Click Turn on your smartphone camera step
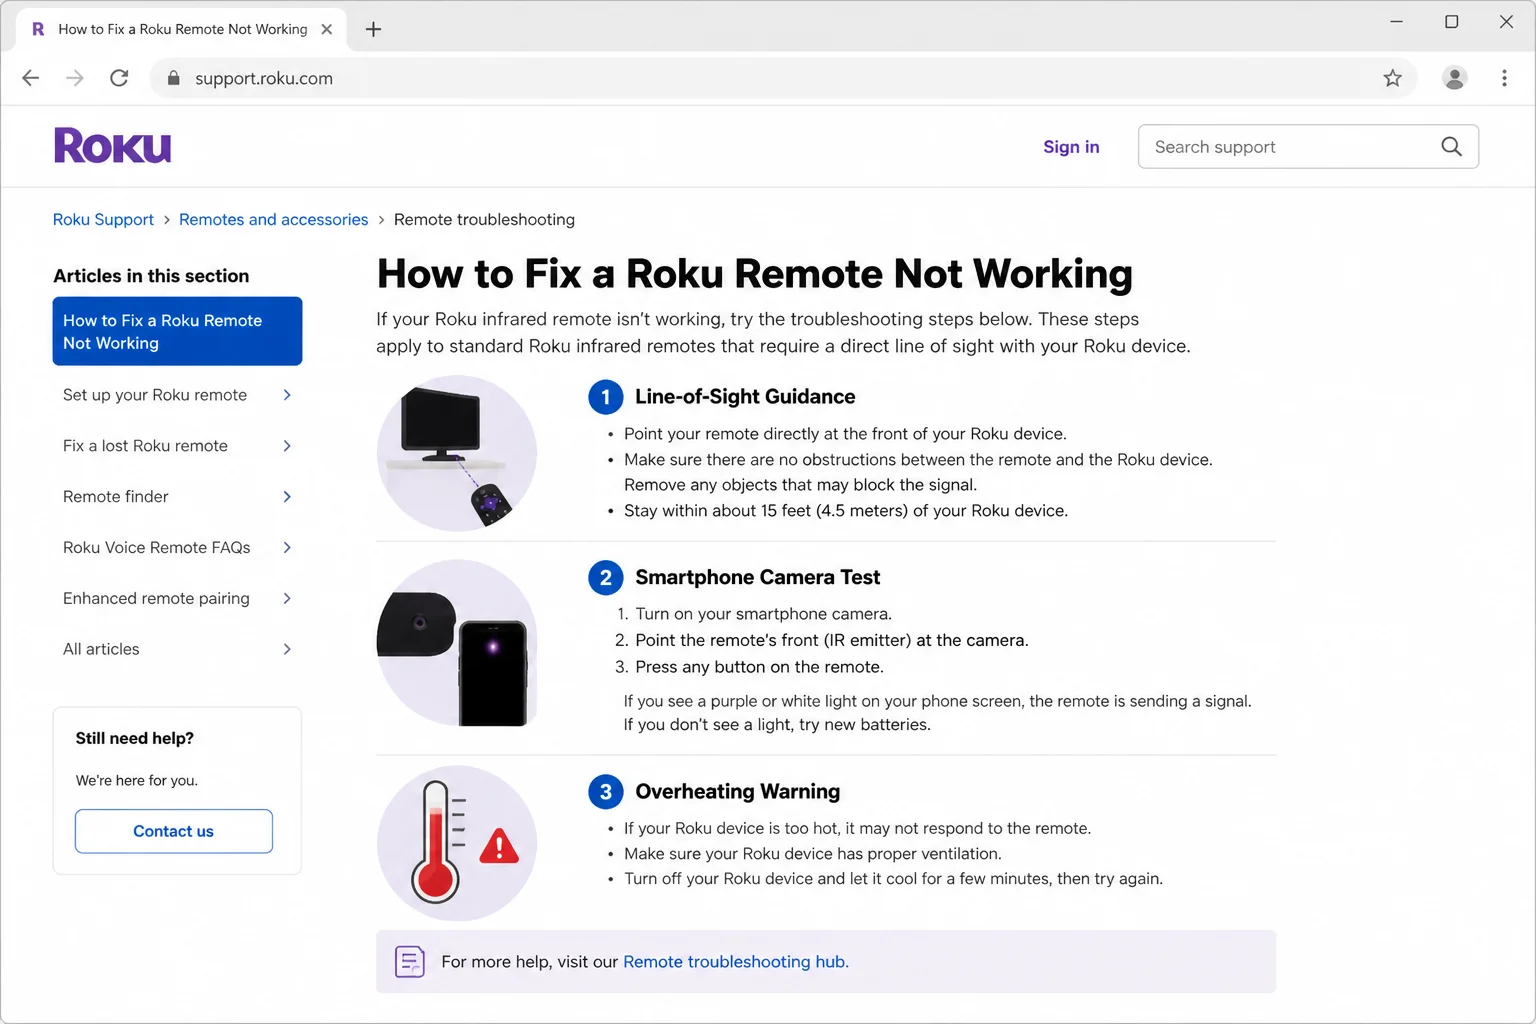 tap(763, 614)
